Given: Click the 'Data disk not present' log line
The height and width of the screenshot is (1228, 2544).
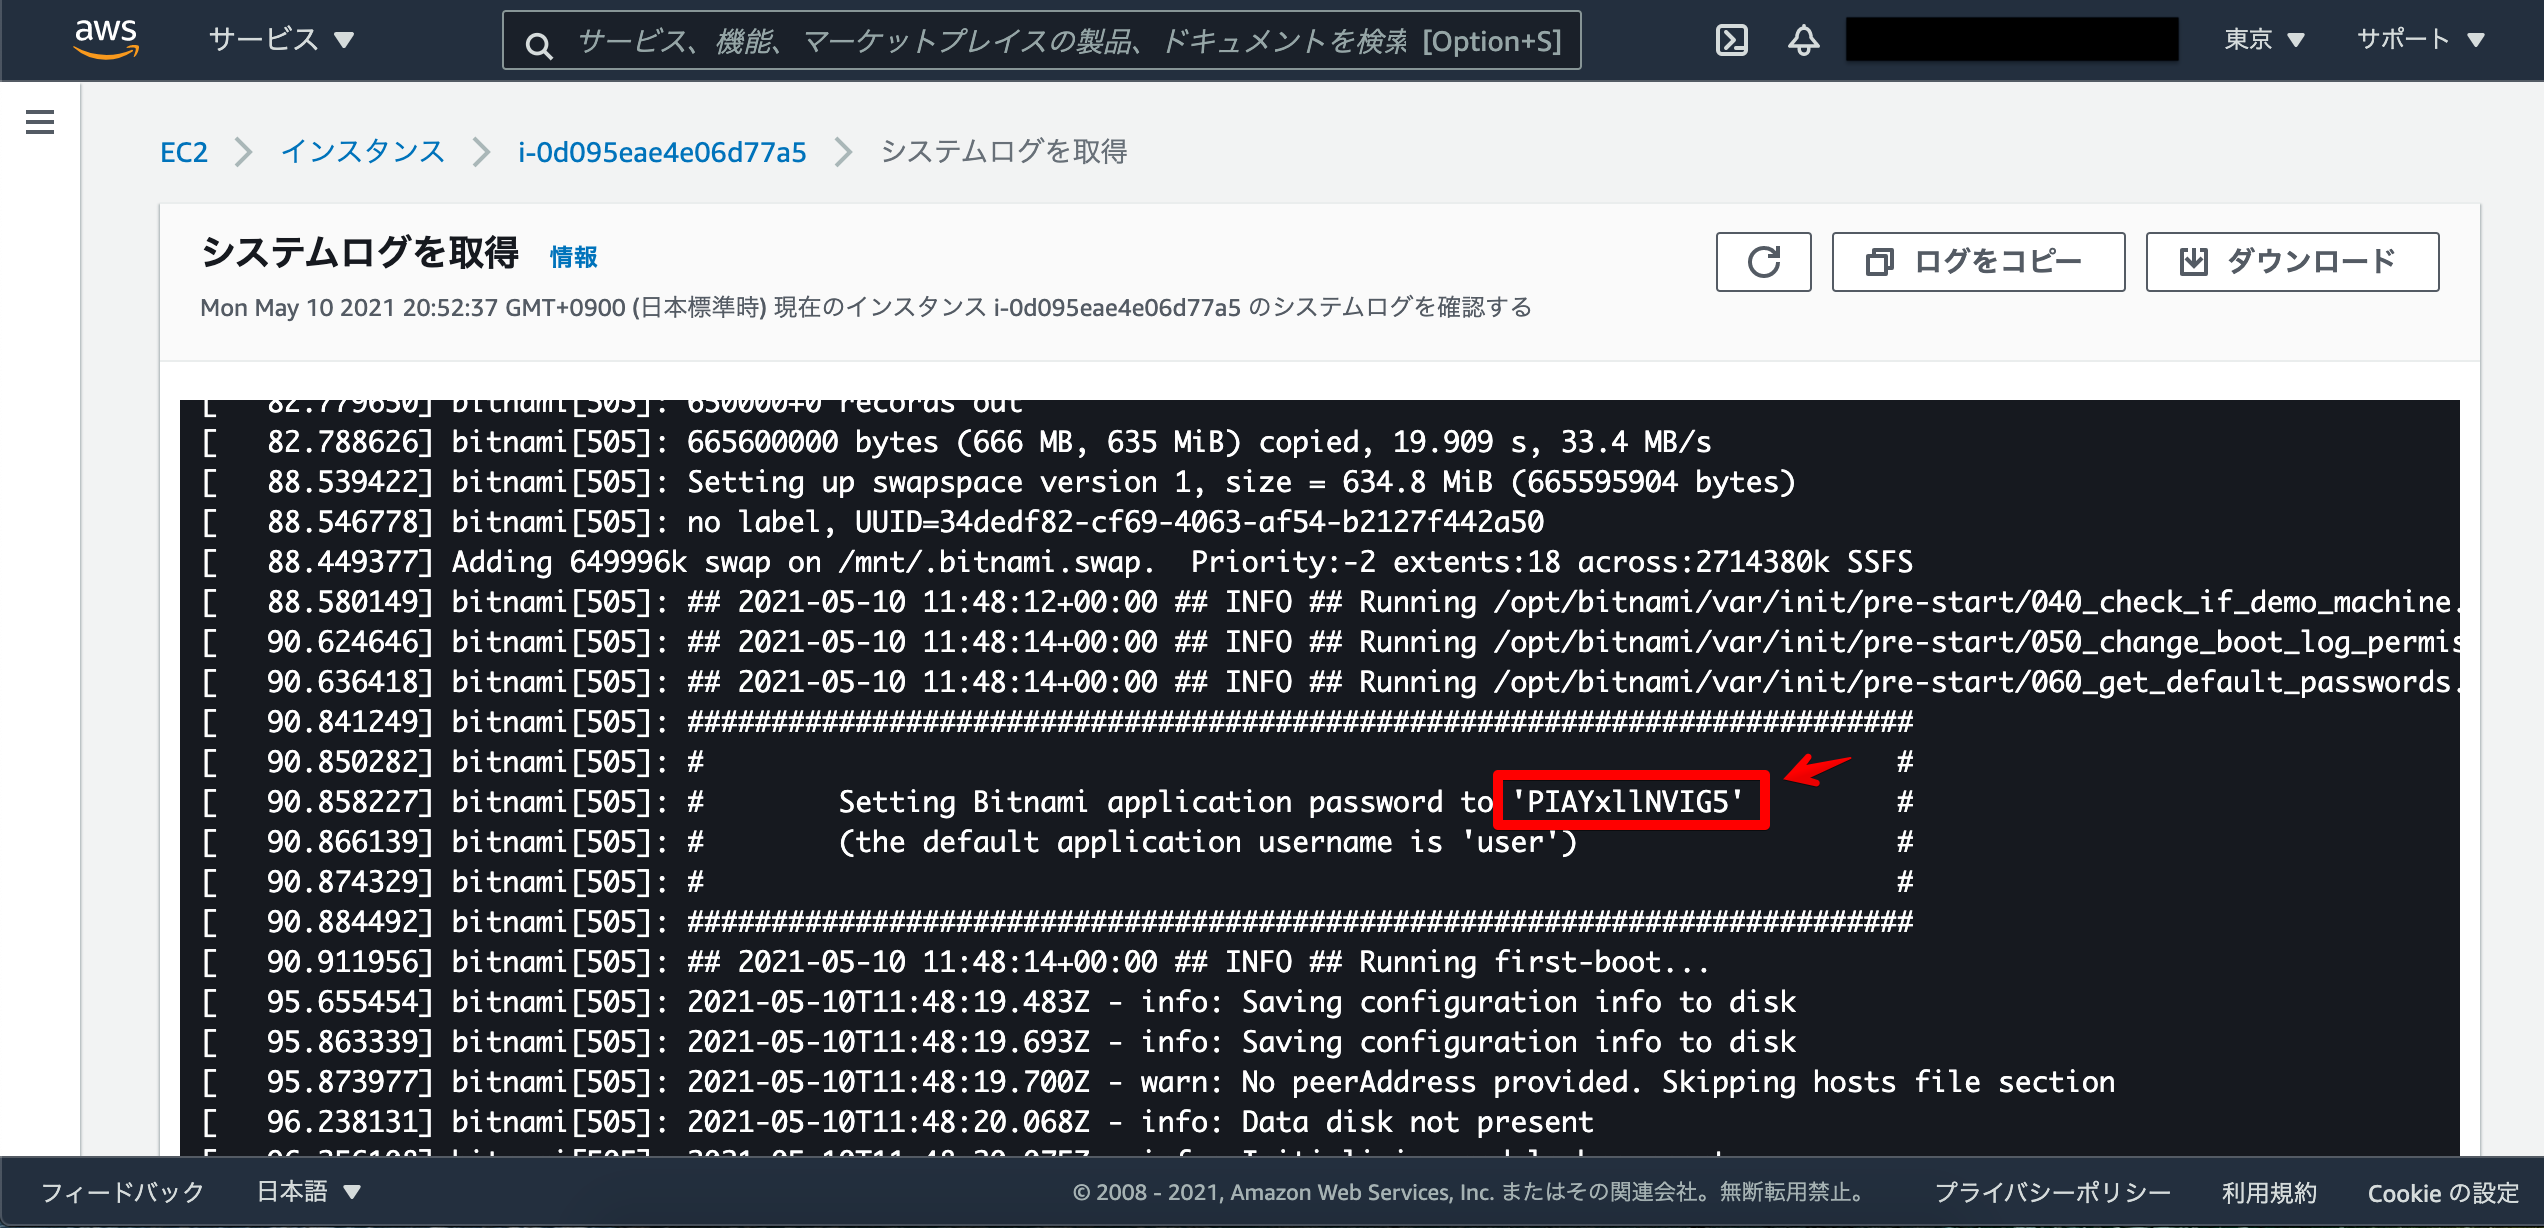Looking at the screenshot, I should (x=897, y=1122).
